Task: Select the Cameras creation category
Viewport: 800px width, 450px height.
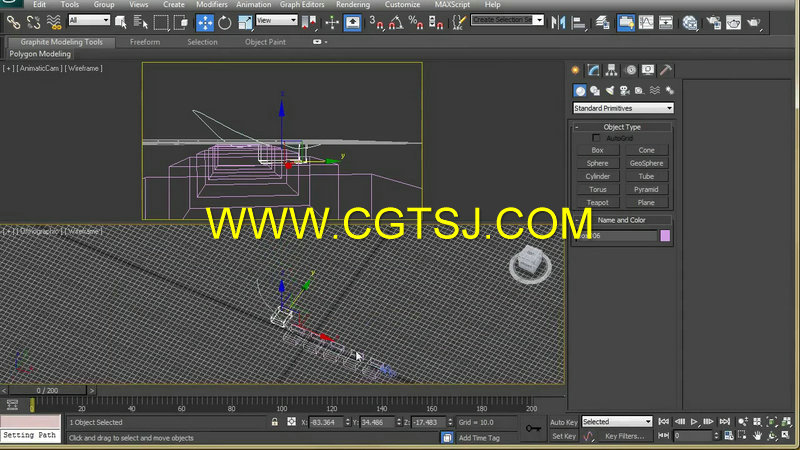Action: (x=624, y=90)
